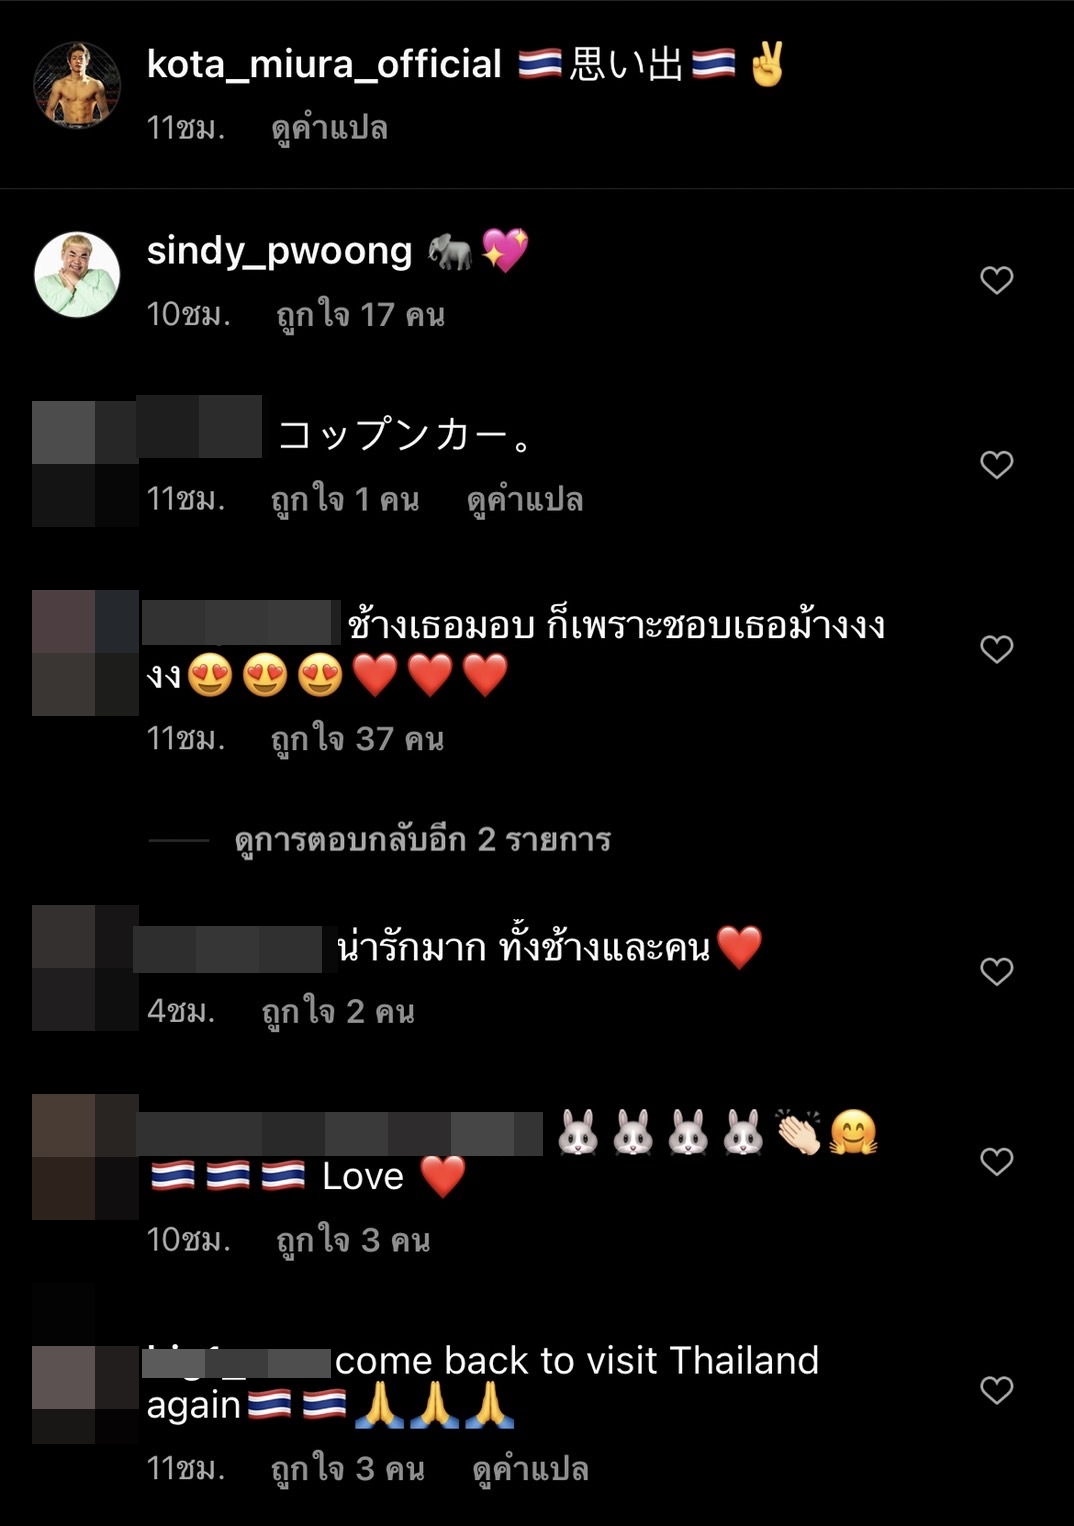
Task: View the ถูกใจ 37 คน likes list
Action: coord(357,739)
